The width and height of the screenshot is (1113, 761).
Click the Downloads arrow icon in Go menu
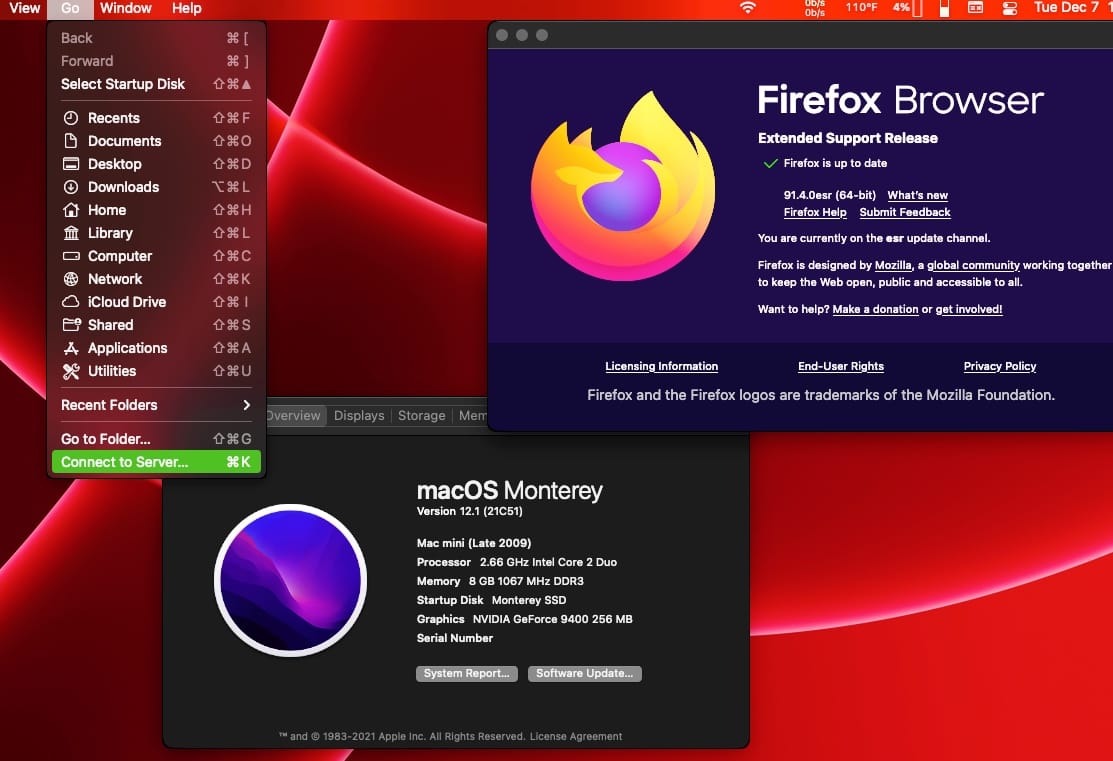[71, 187]
